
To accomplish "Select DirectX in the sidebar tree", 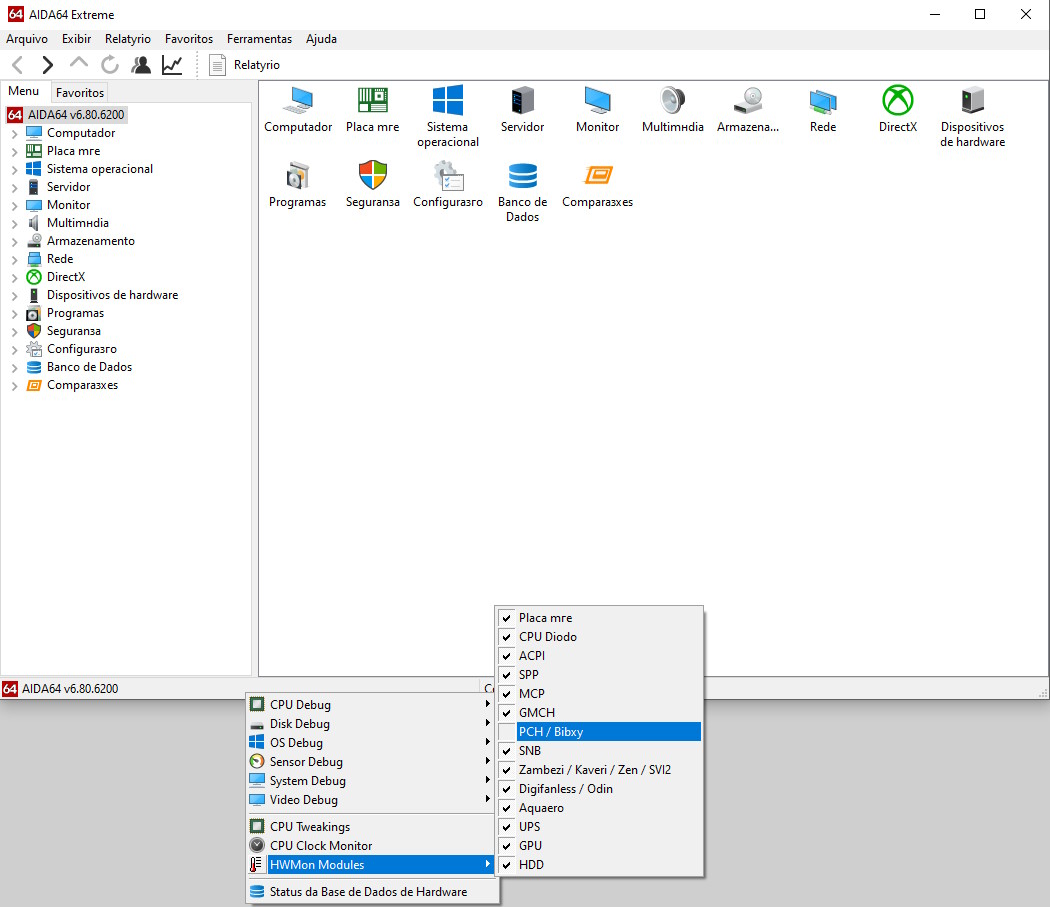I will 66,277.
